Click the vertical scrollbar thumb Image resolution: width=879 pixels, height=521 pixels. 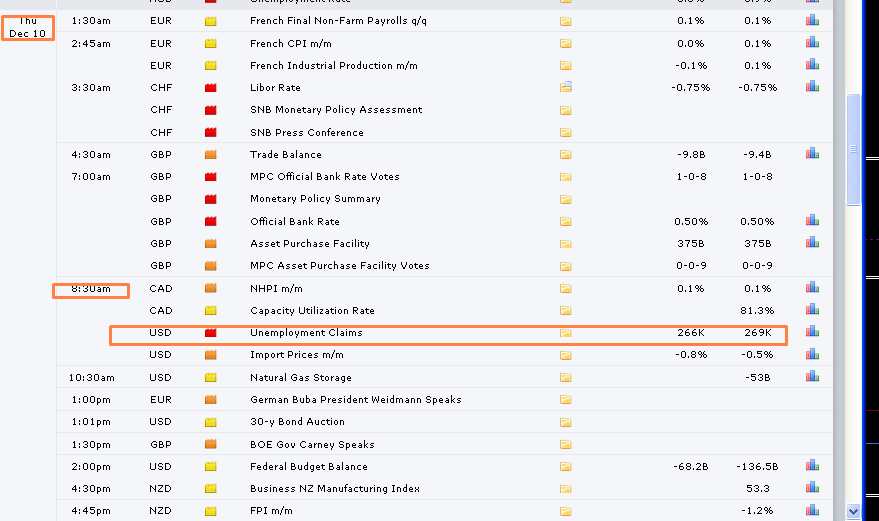853,150
